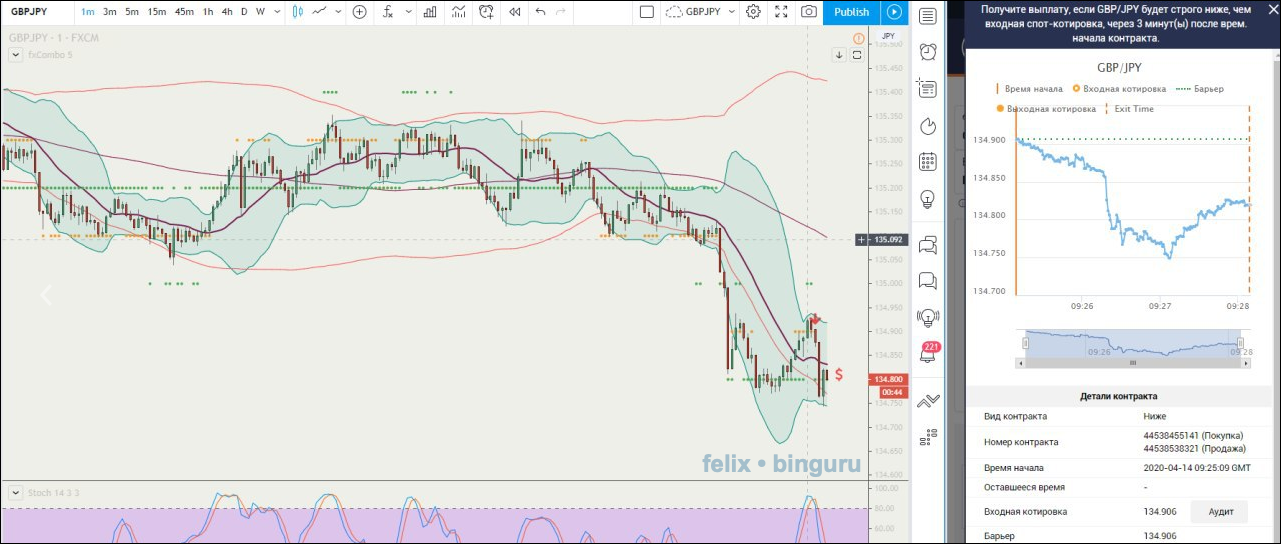The image size is (1281, 544).
Task: Click the Аудит button
Action: pos(1218,512)
